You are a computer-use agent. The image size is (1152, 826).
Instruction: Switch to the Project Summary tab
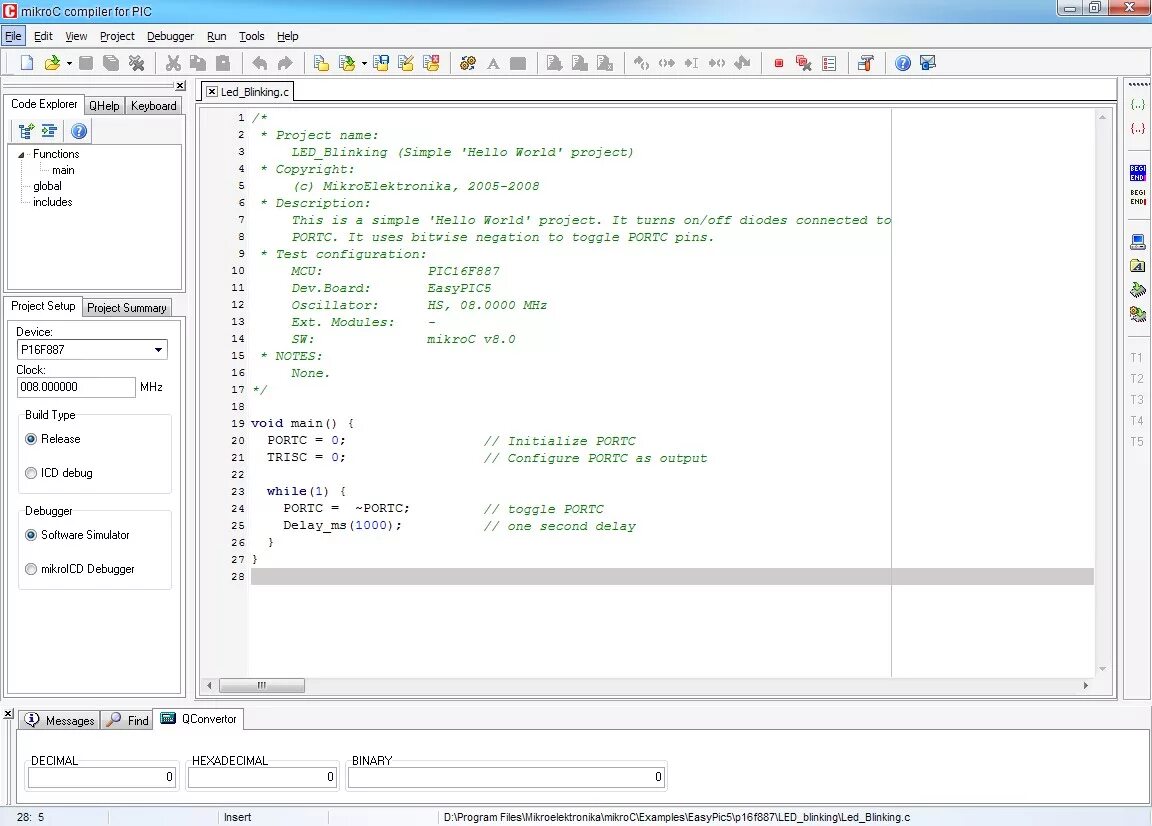coord(126,308)
